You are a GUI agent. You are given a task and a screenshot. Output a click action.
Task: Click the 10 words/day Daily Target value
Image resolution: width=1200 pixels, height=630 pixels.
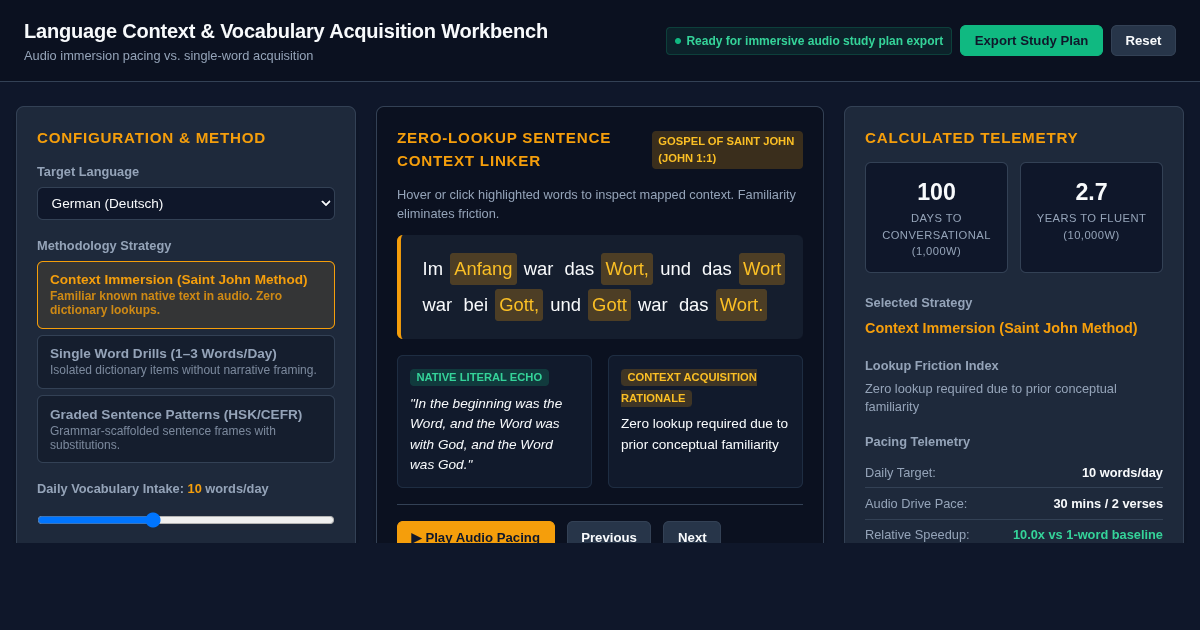point(1122,472)
